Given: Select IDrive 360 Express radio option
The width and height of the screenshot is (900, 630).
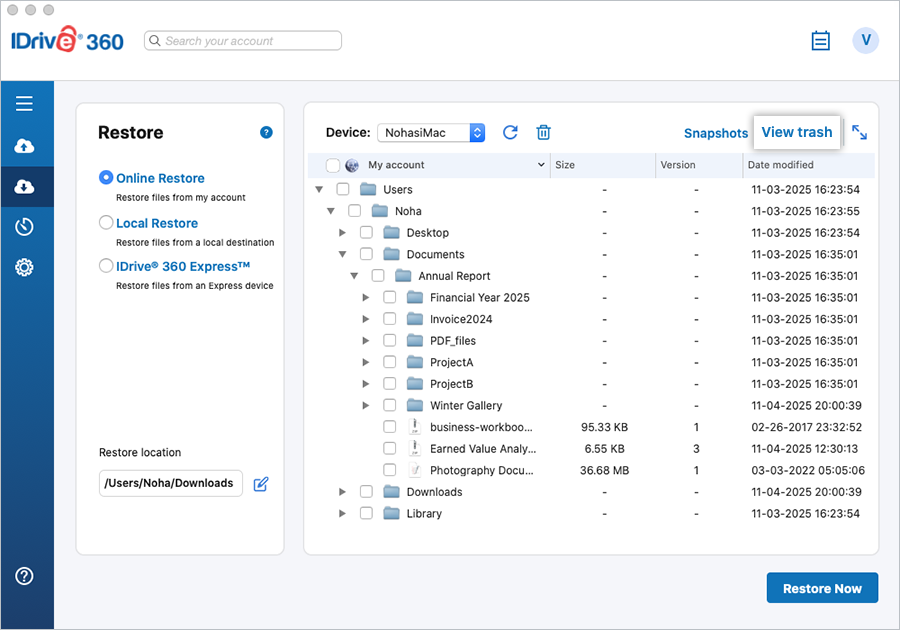Looking at the screenshot, I should [106, 266].
